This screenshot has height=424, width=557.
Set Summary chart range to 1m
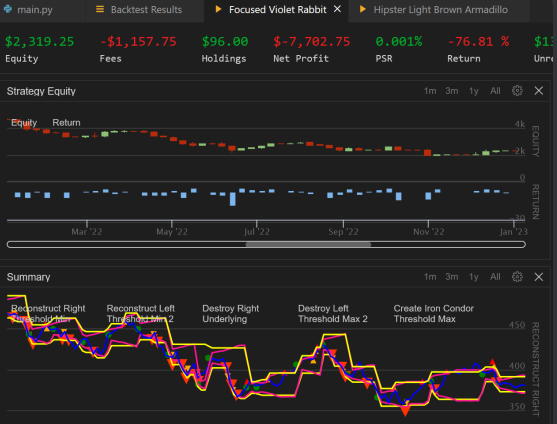point(430,277)
